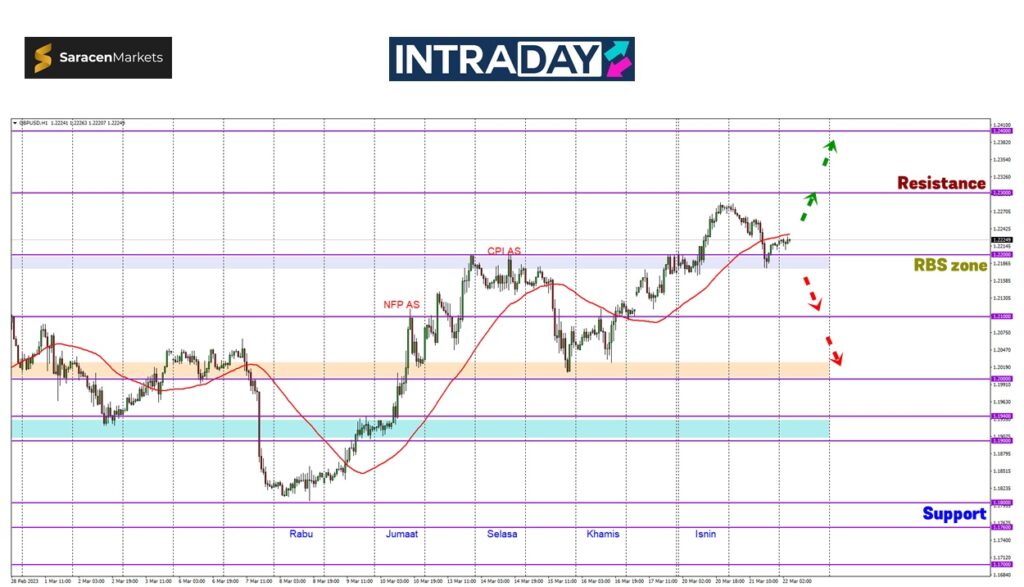Click the lower red arrow near orange zone
The height and width of the screenshot is (587, 1024).
[x=832, y=351]
